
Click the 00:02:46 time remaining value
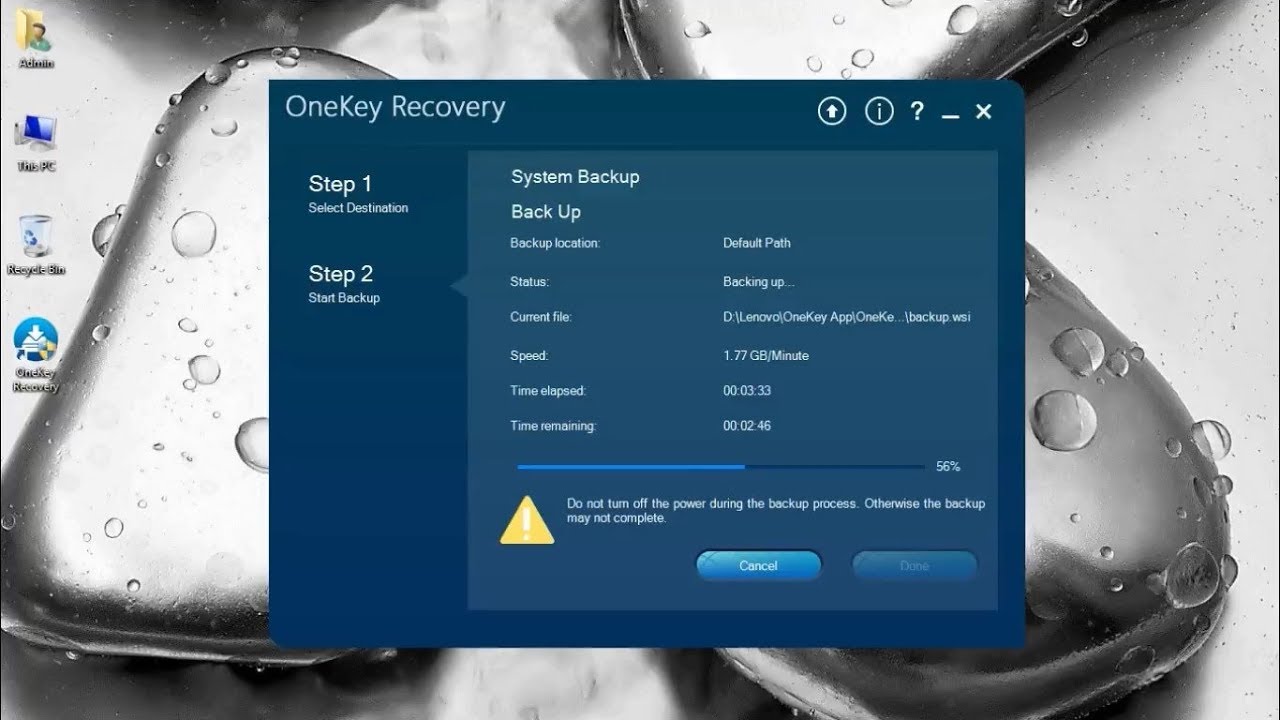[747, 426]
